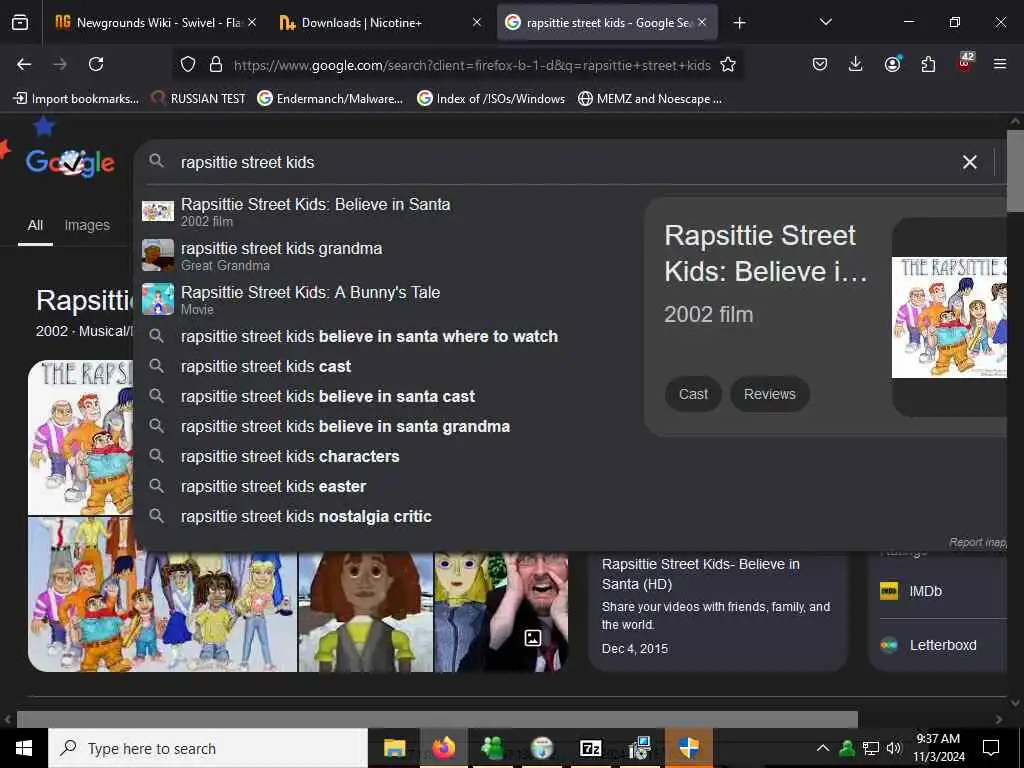Open a new browser tab
The width and height of the screenshot is (1024, 768).
point(739,23)
